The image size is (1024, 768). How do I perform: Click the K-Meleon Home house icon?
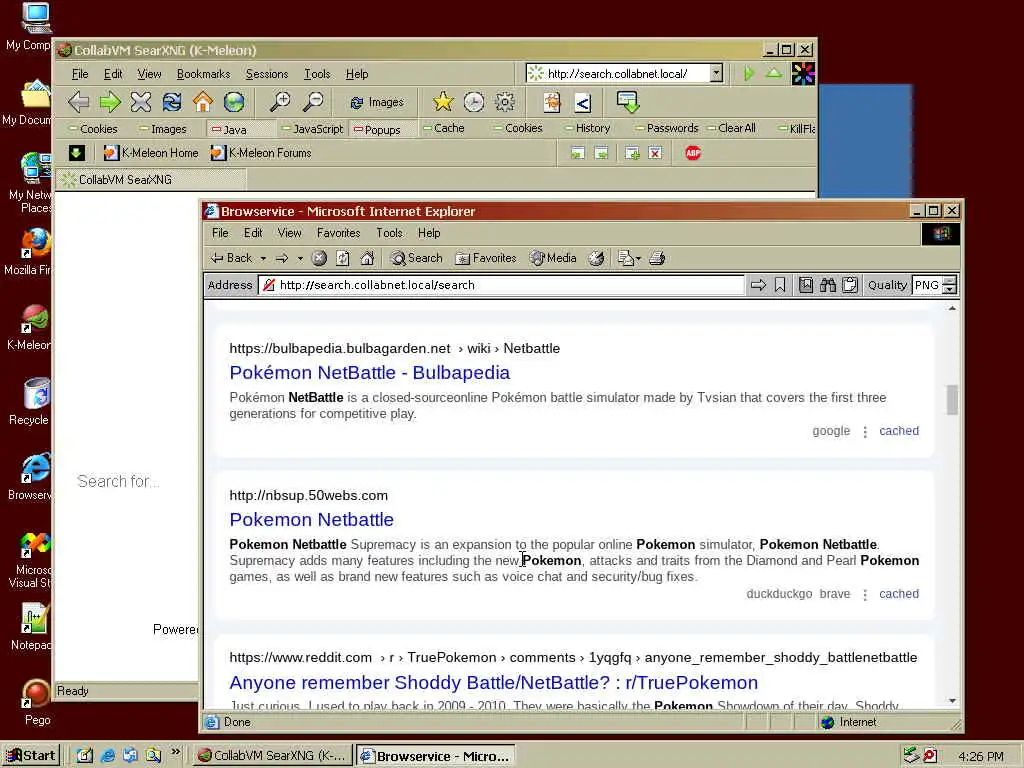pyautogui.click(x=202, y=102)
